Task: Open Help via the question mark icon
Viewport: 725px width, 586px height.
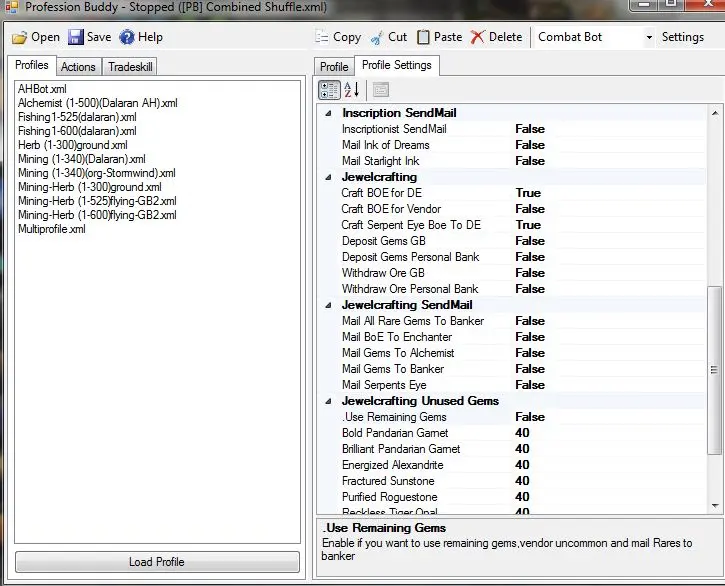Action: 127,37
